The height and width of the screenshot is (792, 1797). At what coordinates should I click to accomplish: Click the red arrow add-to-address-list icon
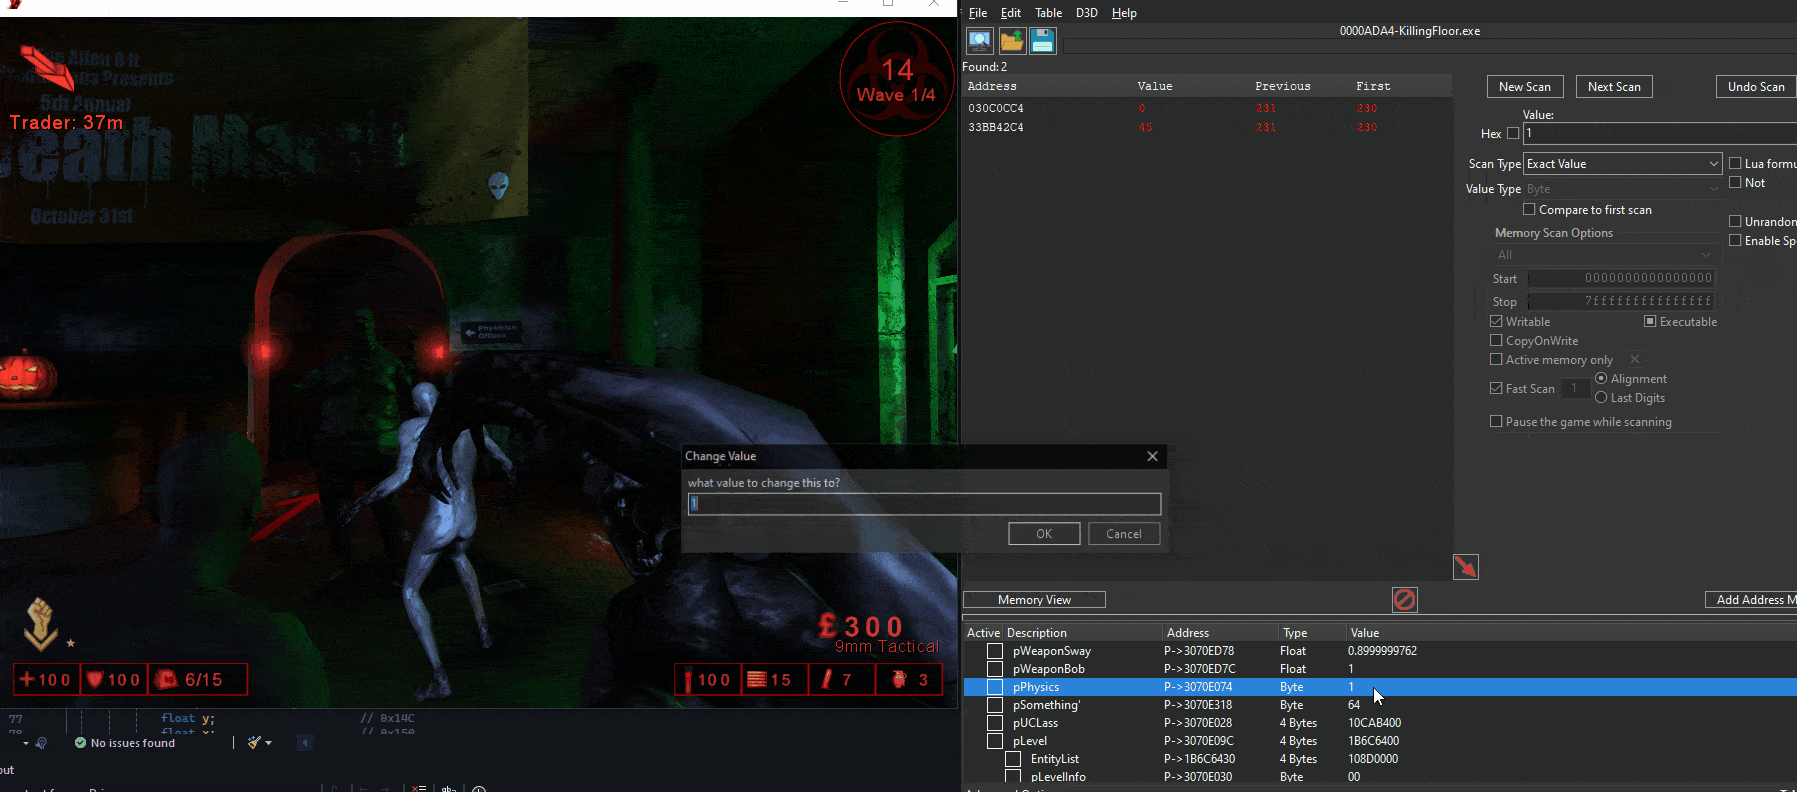pos(1465,567)
